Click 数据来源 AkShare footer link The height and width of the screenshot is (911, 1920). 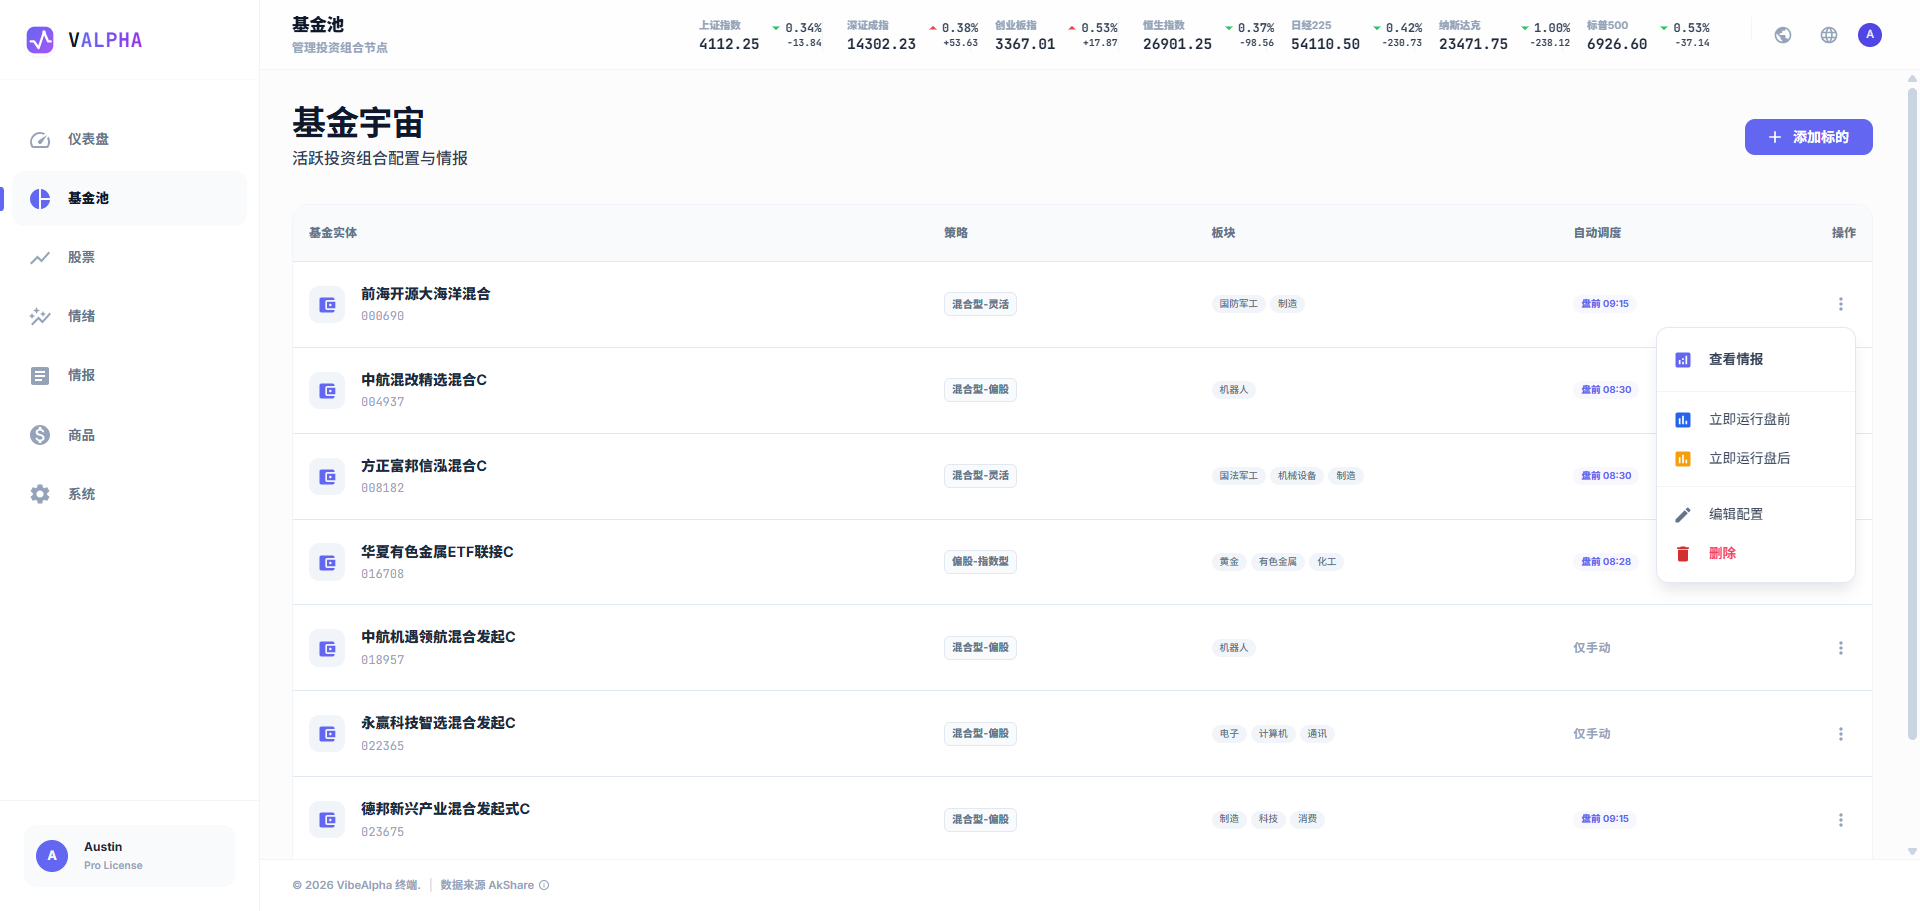pos(487,885)
